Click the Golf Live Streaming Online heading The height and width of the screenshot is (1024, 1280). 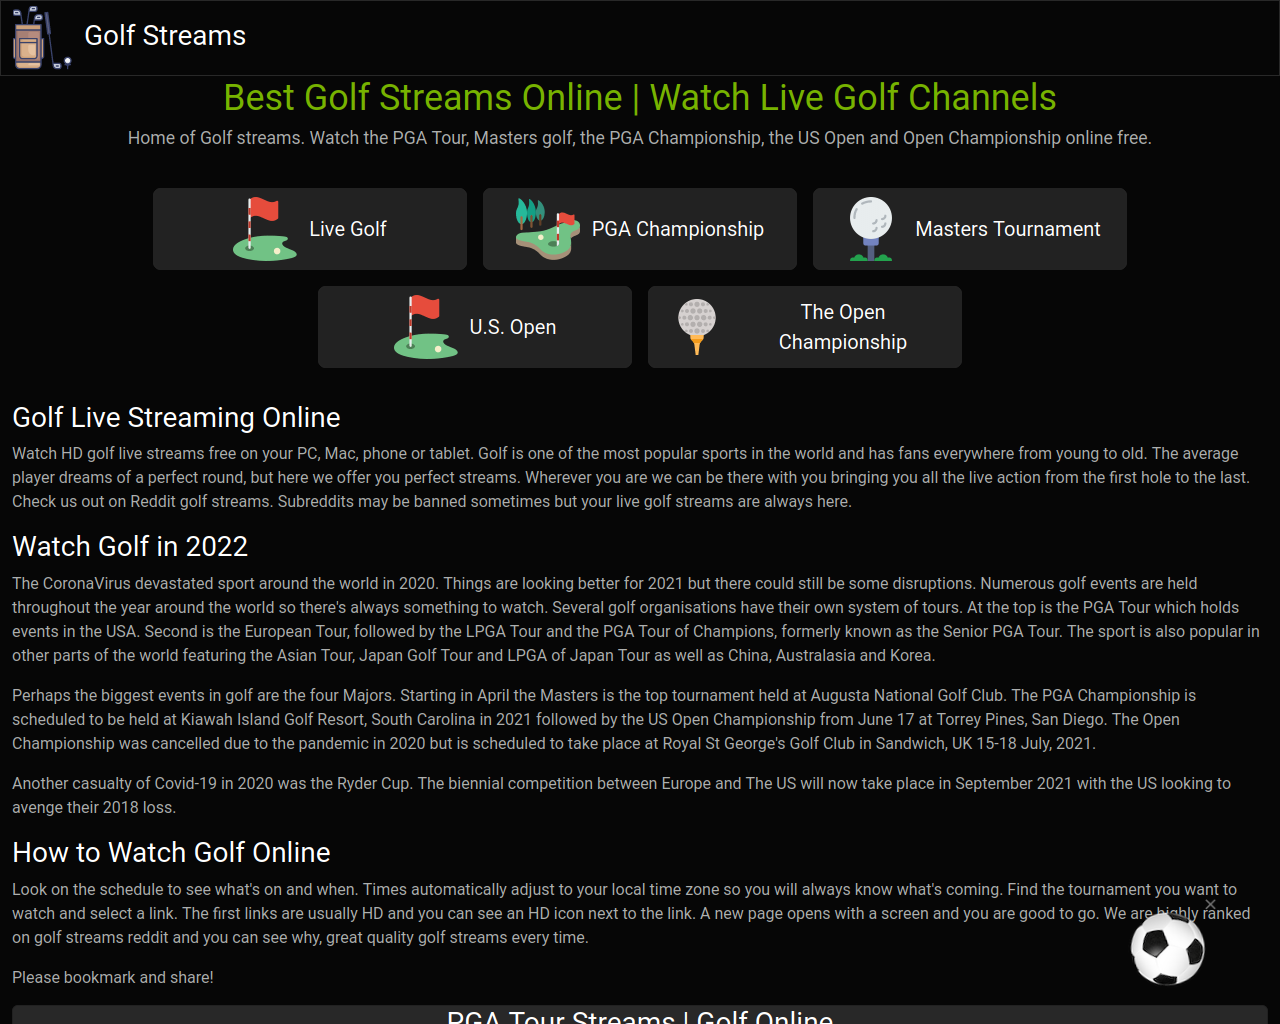pyautogui.click(x=176, y=417)
